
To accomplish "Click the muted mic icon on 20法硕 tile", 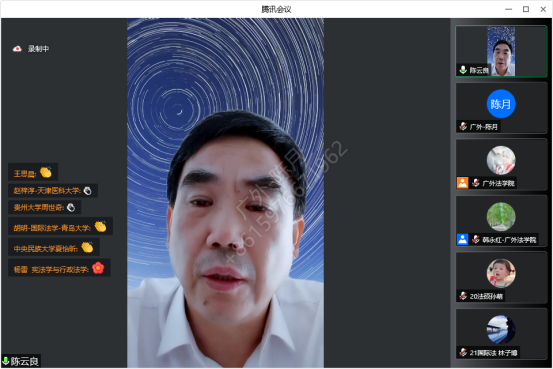I will click(x=463, y=296).
